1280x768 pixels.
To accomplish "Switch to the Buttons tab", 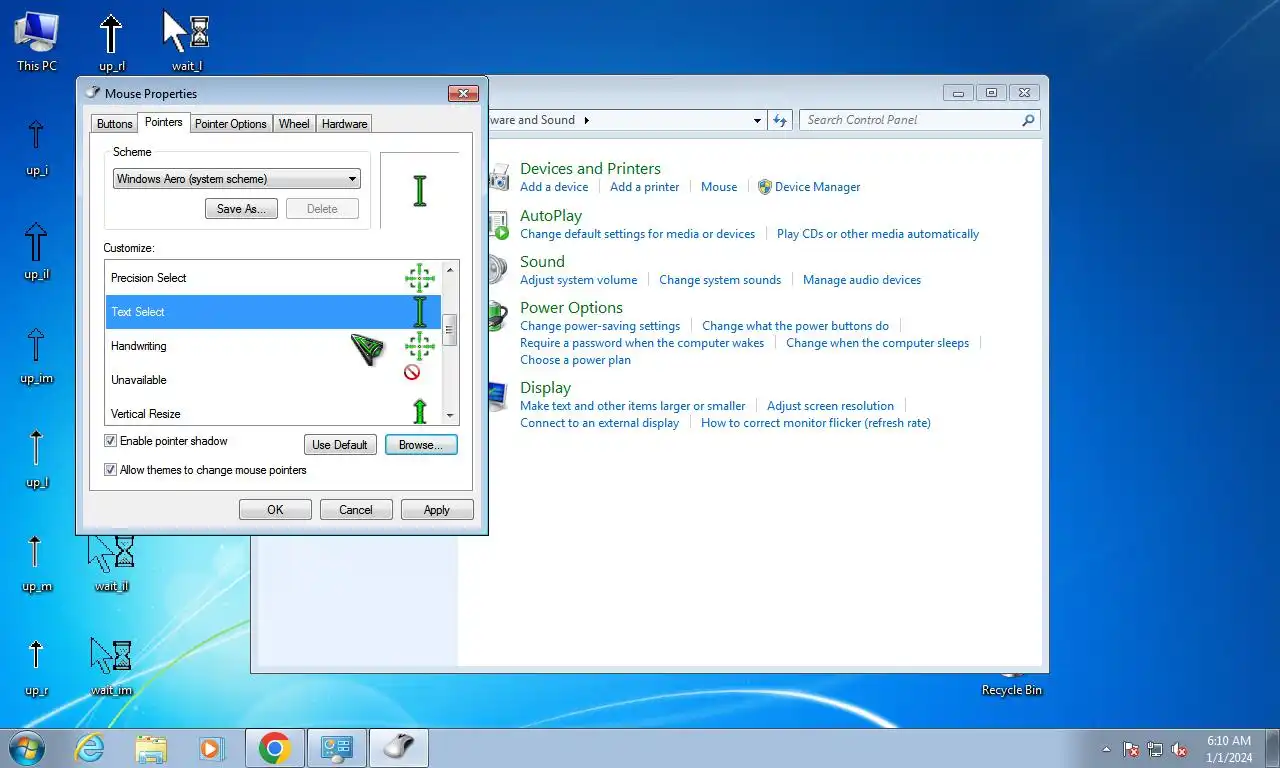I will [114, 124].
